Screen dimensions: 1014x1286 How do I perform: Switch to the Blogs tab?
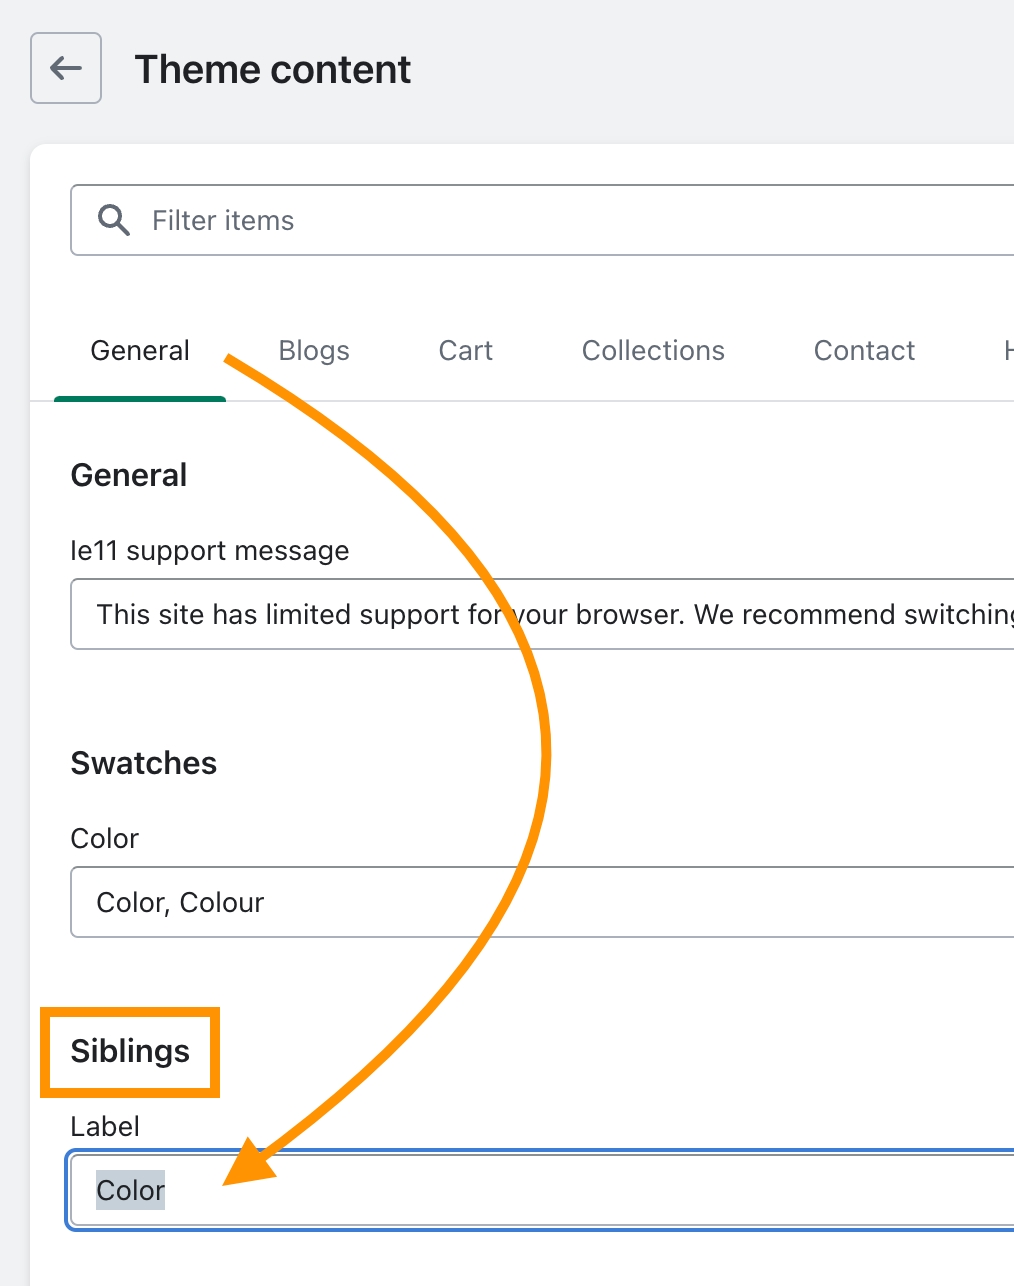coord(314,351)
